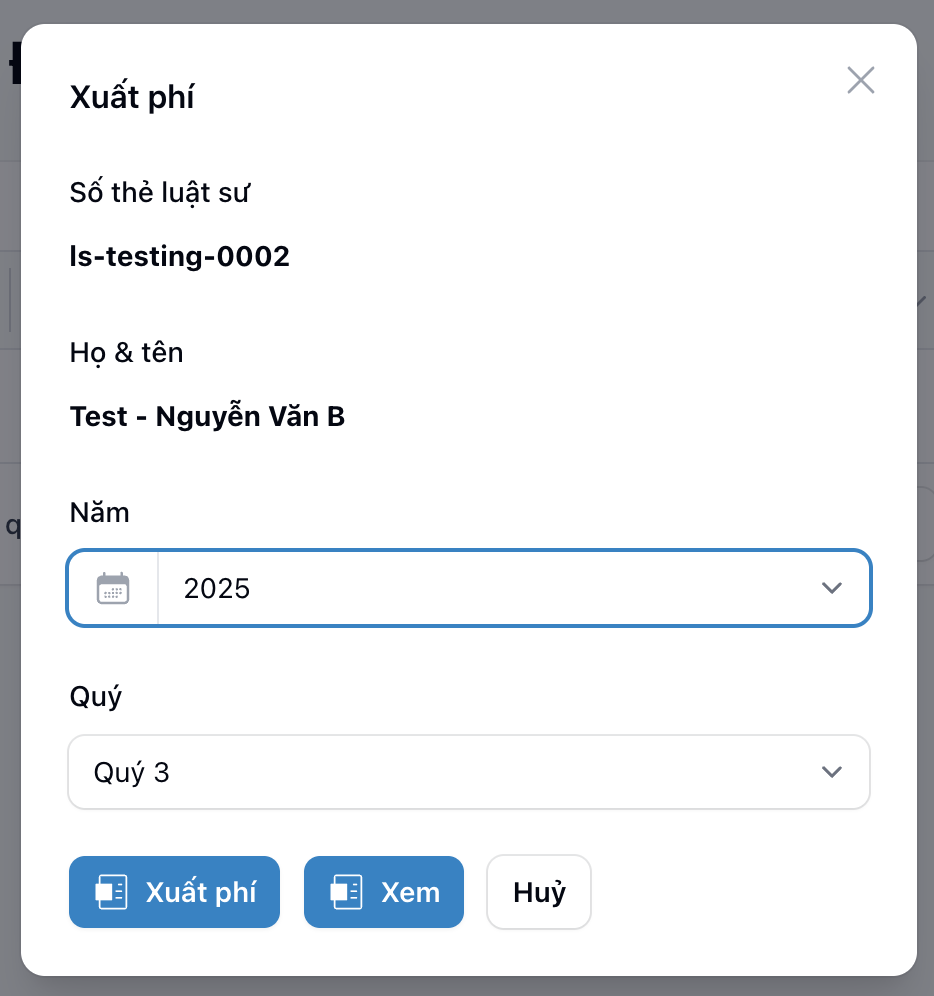This screenshot has width=934, height=996.
Task: Click the calendar icon in the year field
Action: (112, 588)
